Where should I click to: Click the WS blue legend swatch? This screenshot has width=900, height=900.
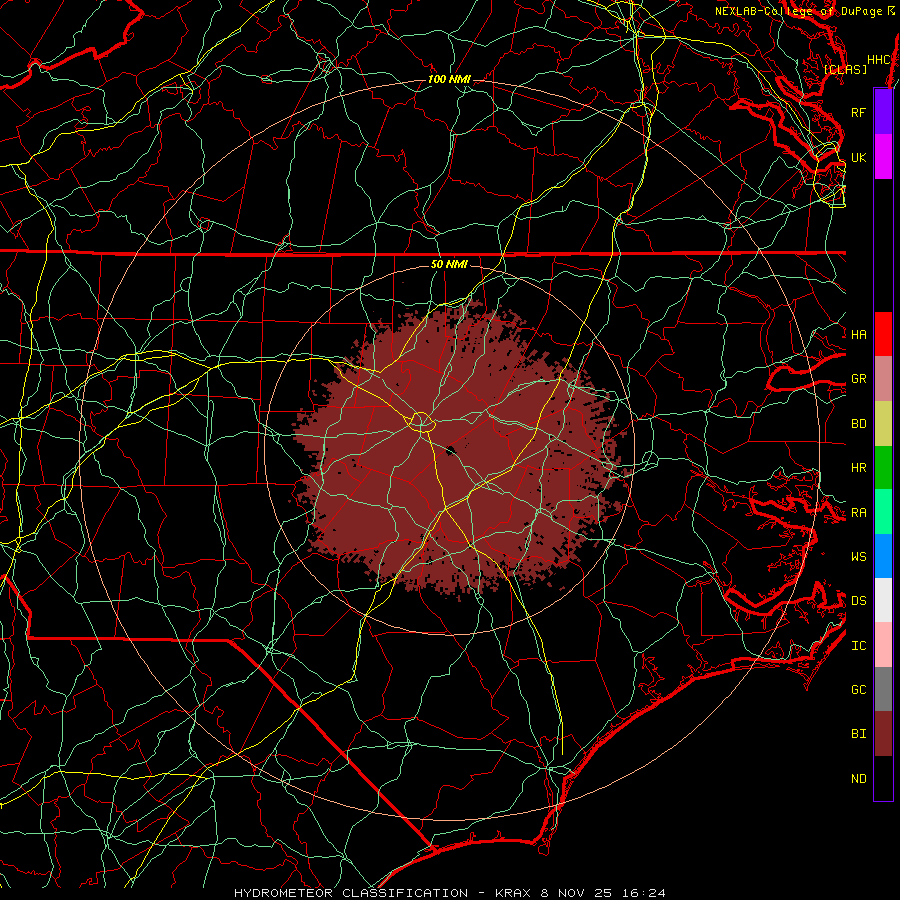tap(883, 556)
